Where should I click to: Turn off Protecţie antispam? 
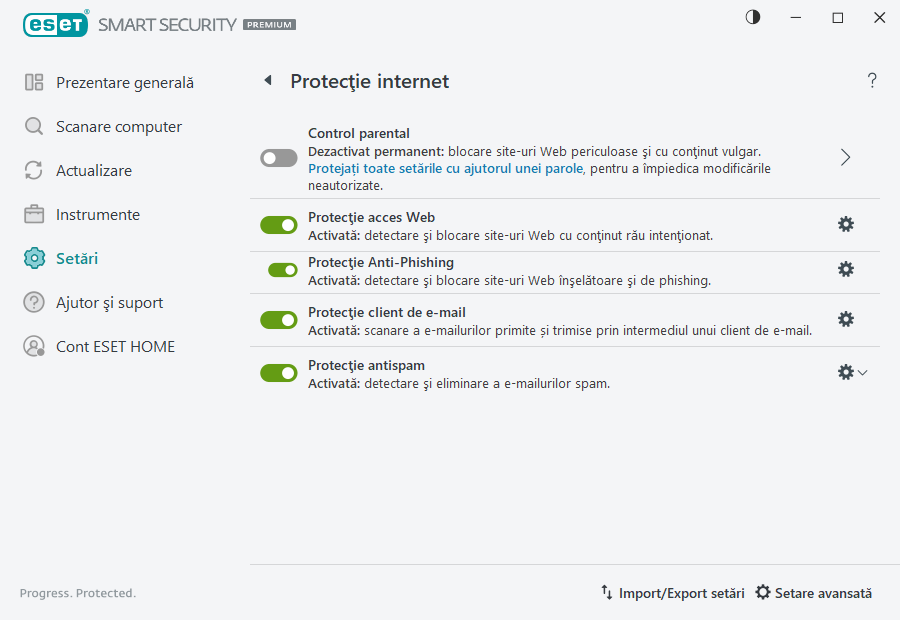(278, 372)
